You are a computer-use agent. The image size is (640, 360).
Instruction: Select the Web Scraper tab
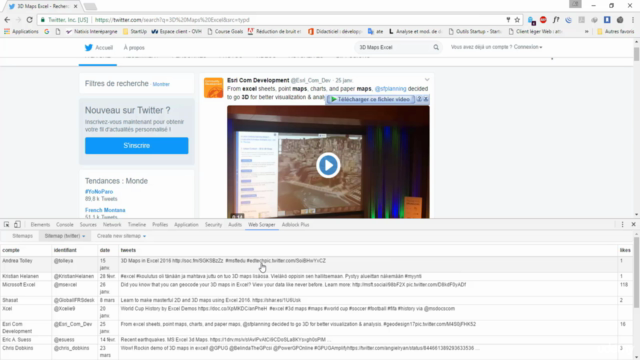262,224
